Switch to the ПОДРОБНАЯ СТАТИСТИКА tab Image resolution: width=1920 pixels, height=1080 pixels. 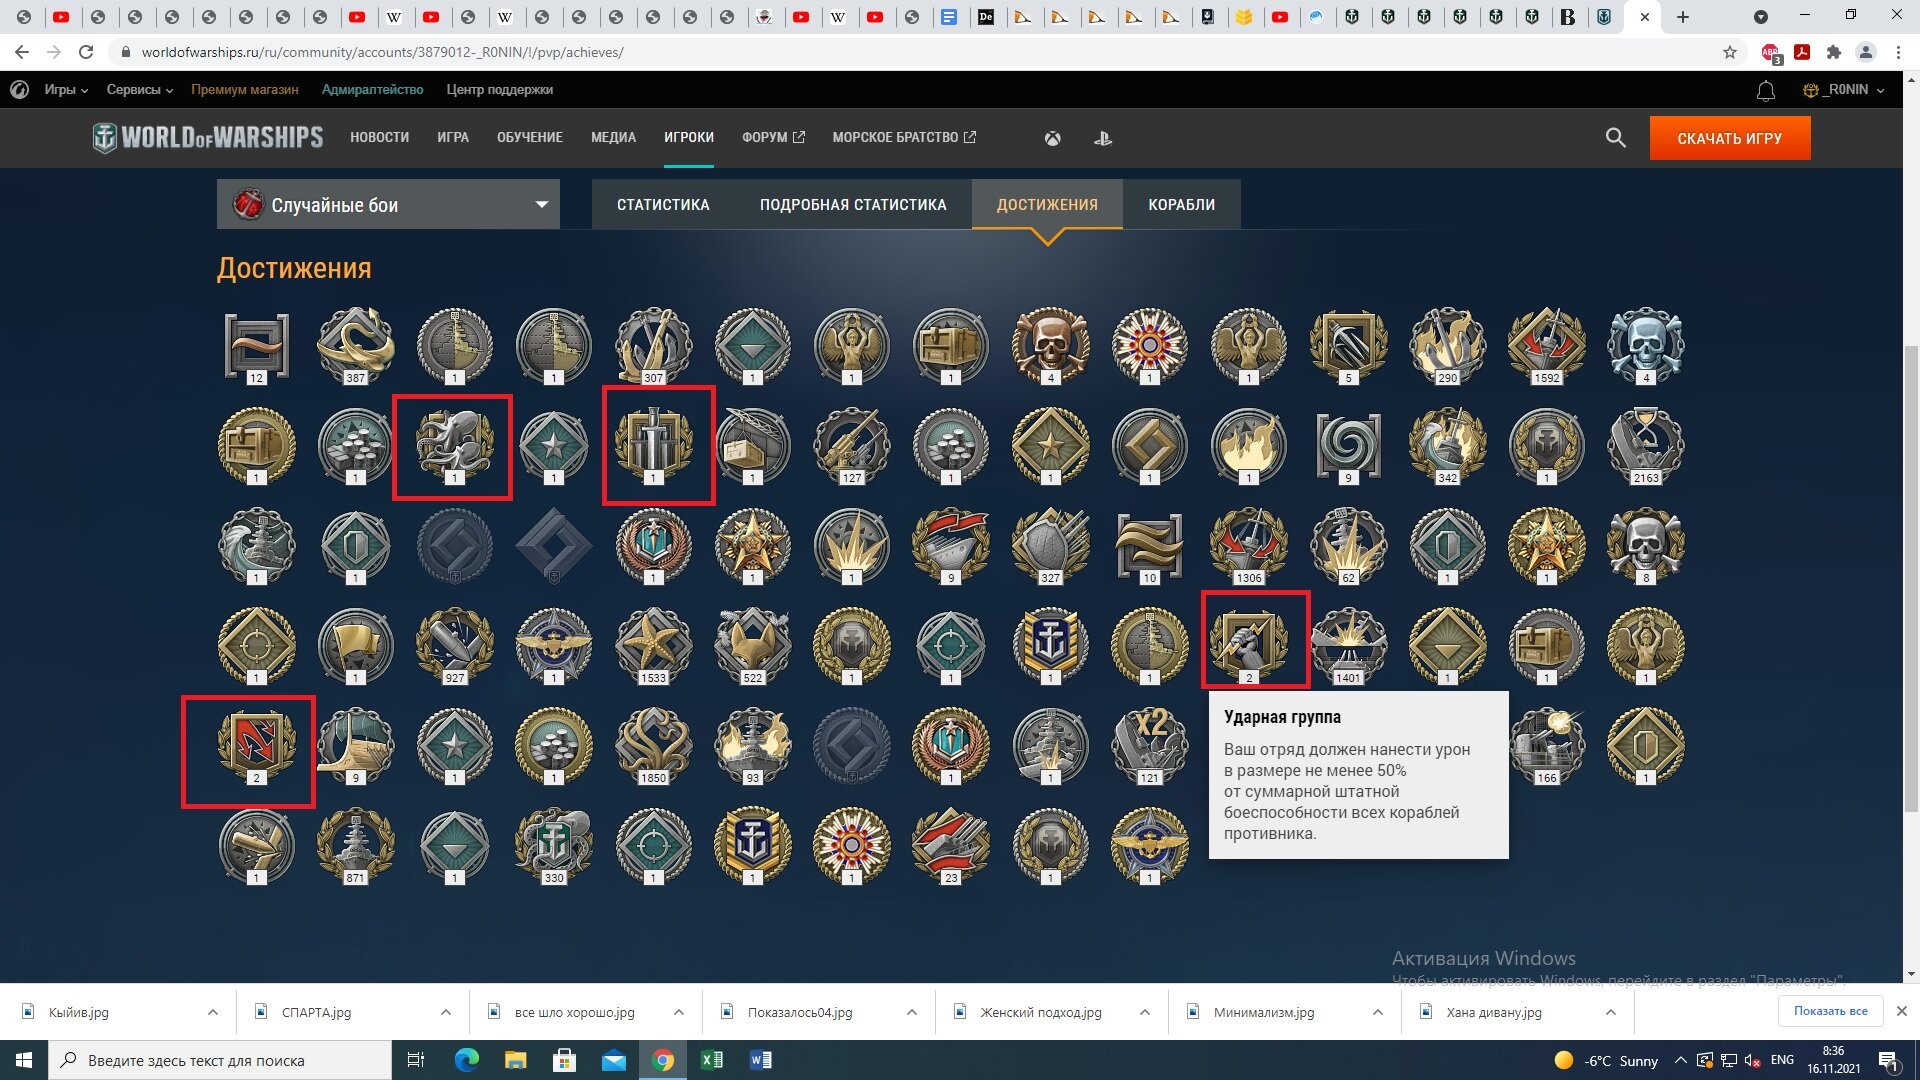coord(853,205)
